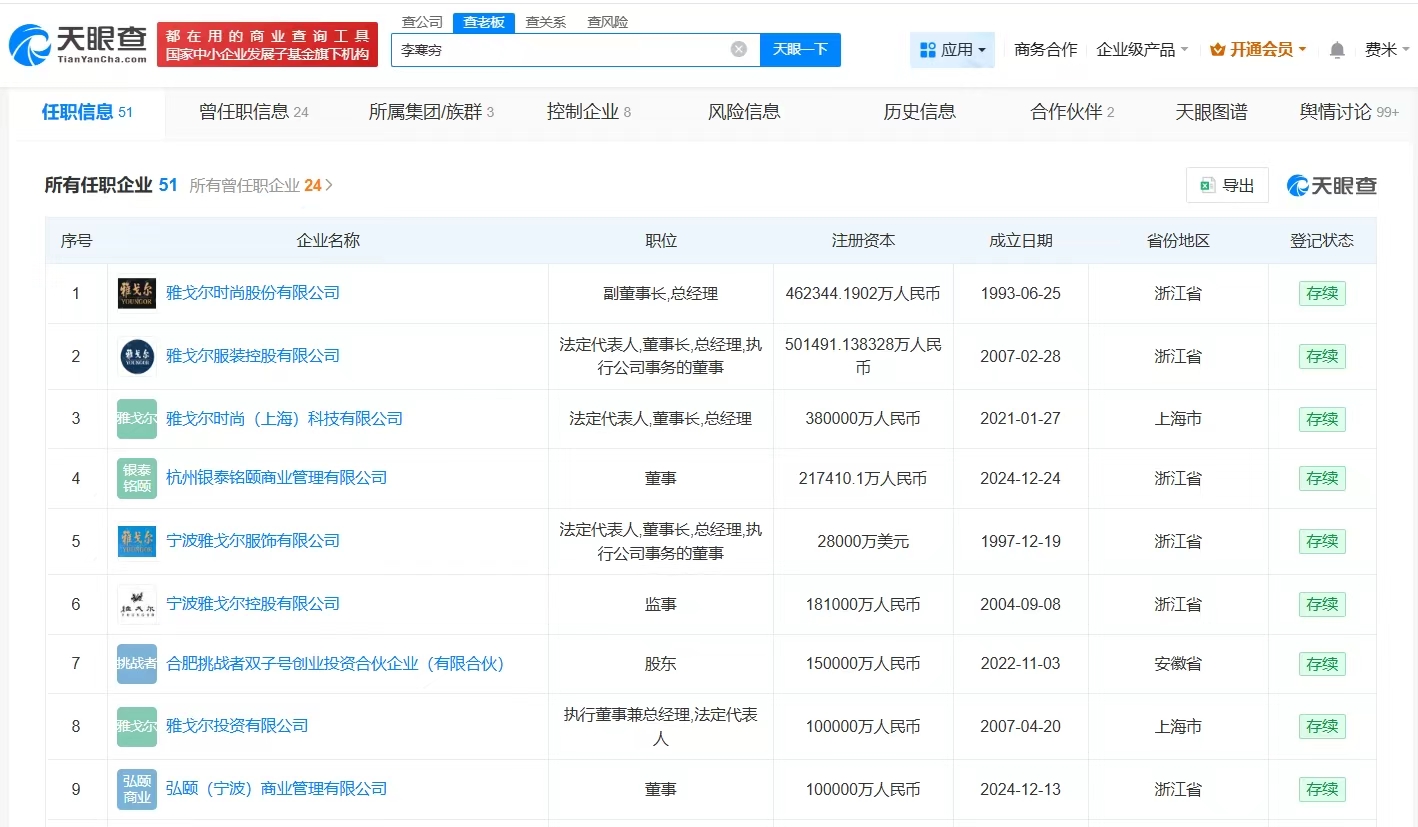
Task: Click the 成立日期 column header
Action: pyautogui.click(x=1021, y=241)
